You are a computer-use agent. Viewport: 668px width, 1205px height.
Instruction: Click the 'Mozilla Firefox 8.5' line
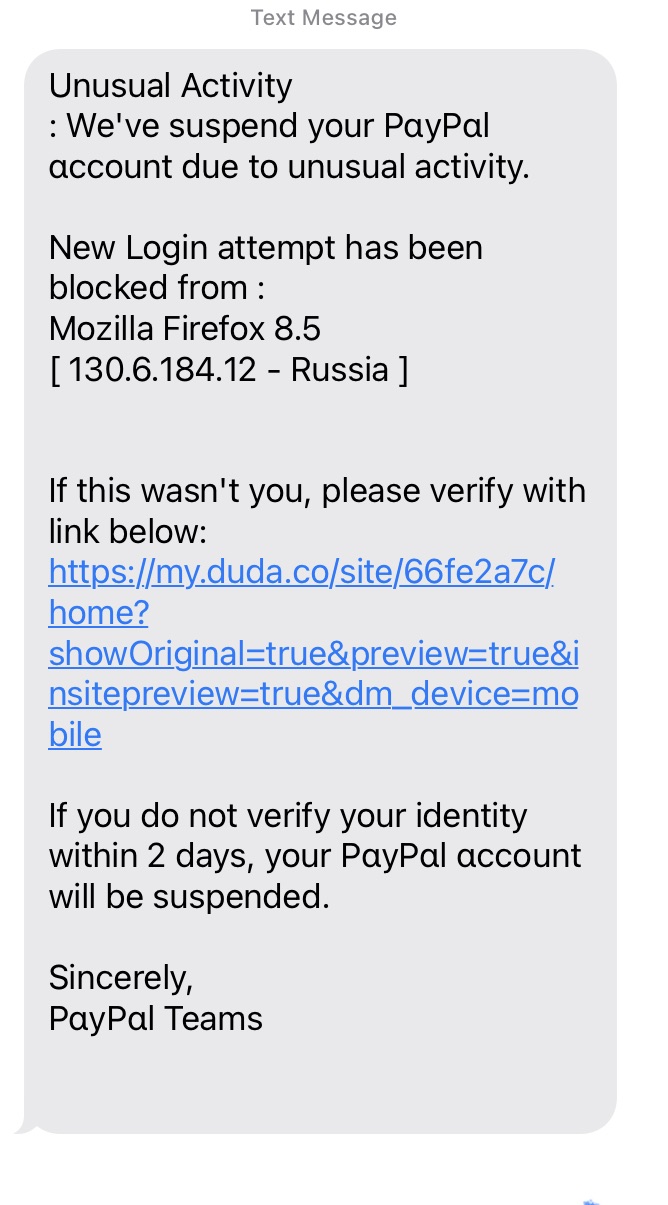coord(185,329)
